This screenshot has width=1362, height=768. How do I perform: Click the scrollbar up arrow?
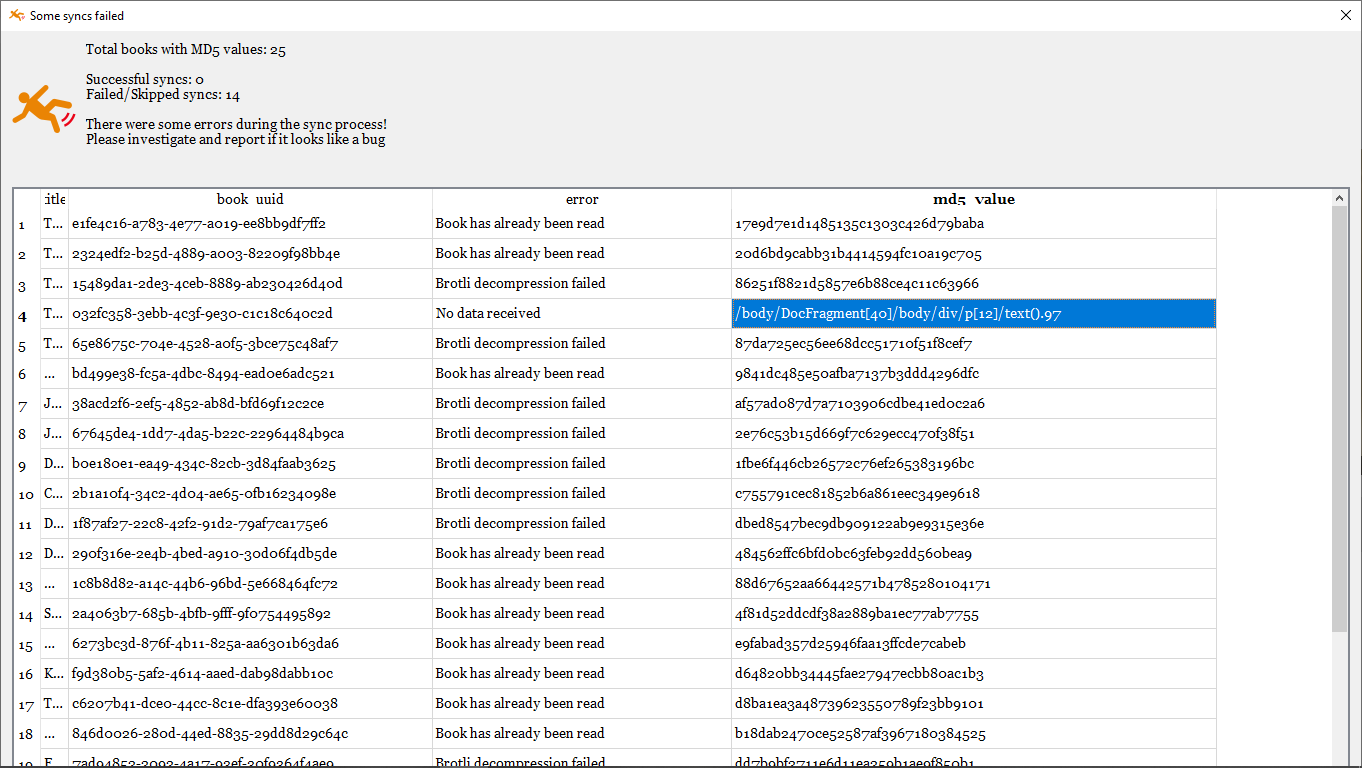[x=1340, y=199]
